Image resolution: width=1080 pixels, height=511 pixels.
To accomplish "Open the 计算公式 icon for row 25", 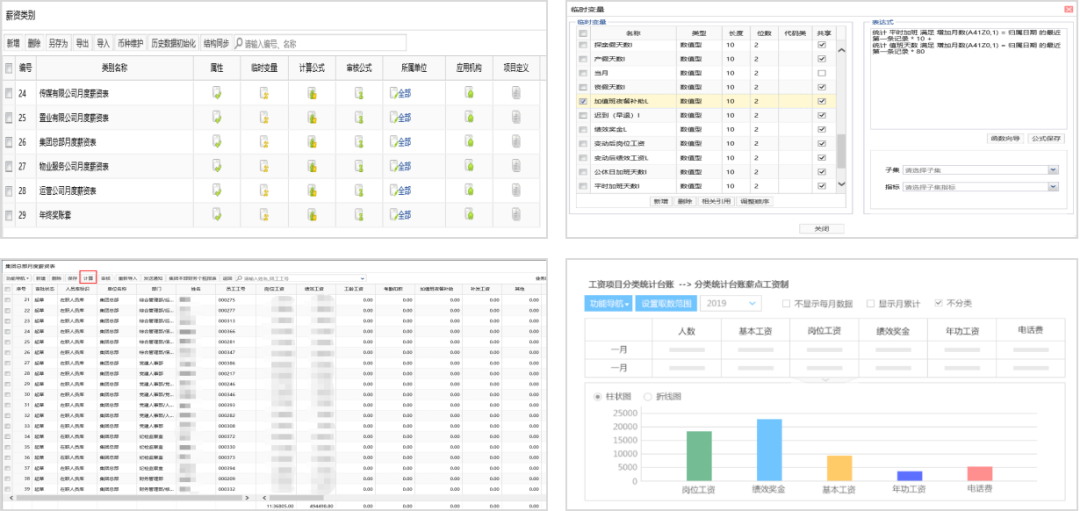I will pyautogui.click(x=312, y=118).
